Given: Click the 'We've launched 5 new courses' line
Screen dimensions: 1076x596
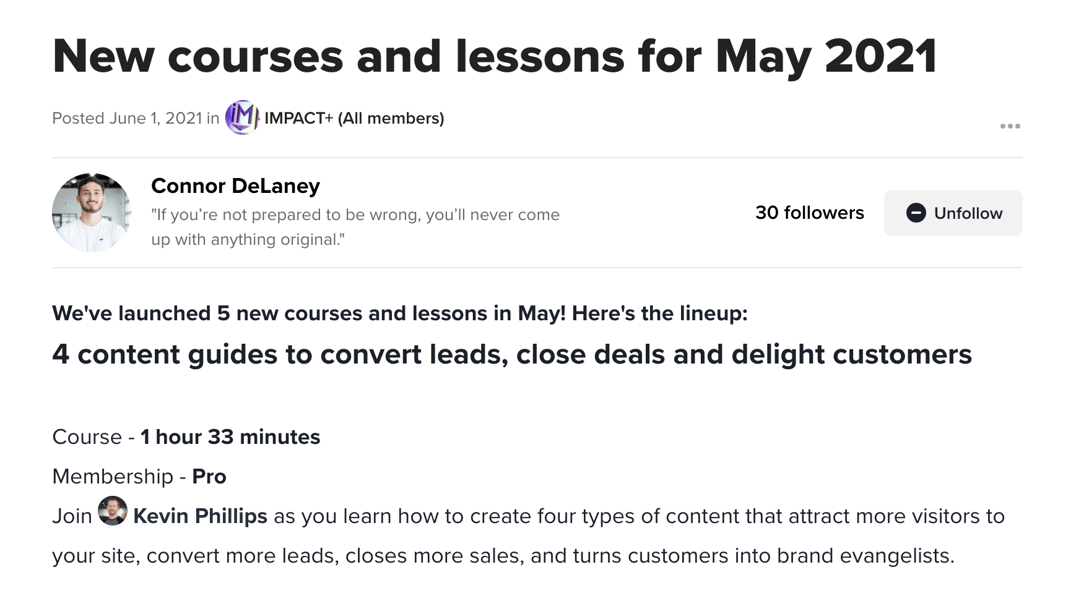Looking at the screenshot, I should (399, 313).
